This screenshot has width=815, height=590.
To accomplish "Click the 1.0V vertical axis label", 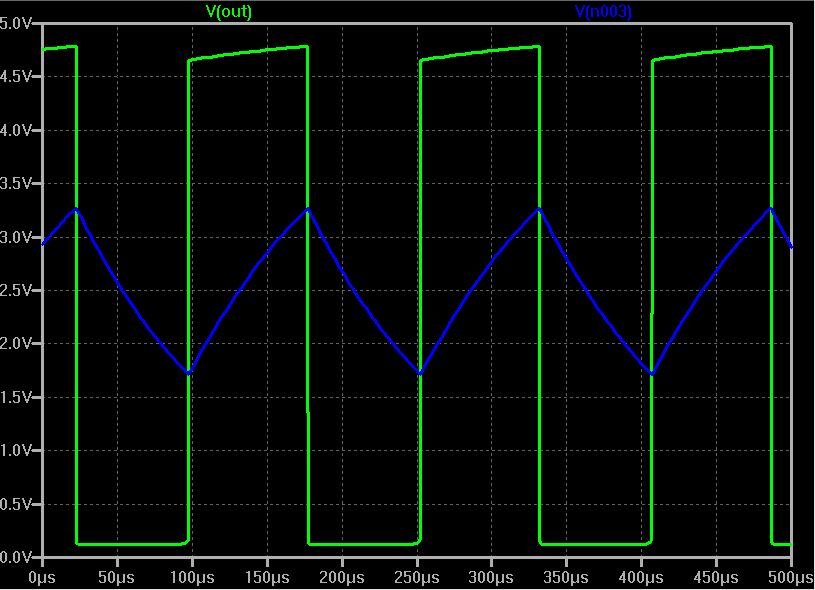I will 16,450.
